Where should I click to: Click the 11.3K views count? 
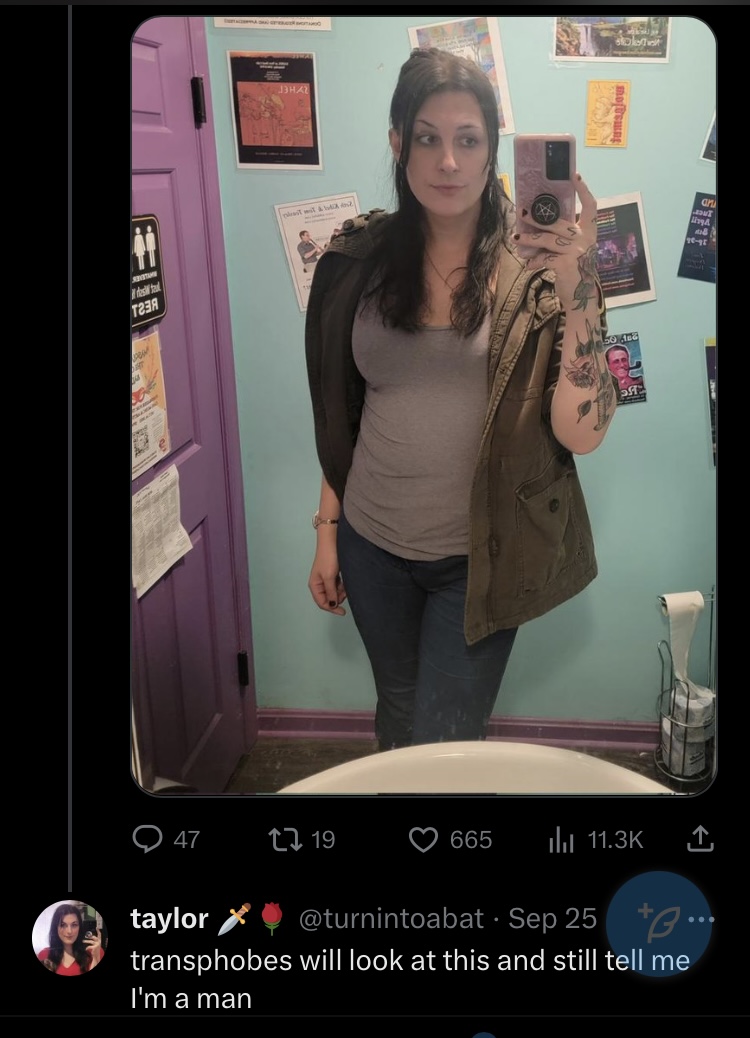coord(615,840)
